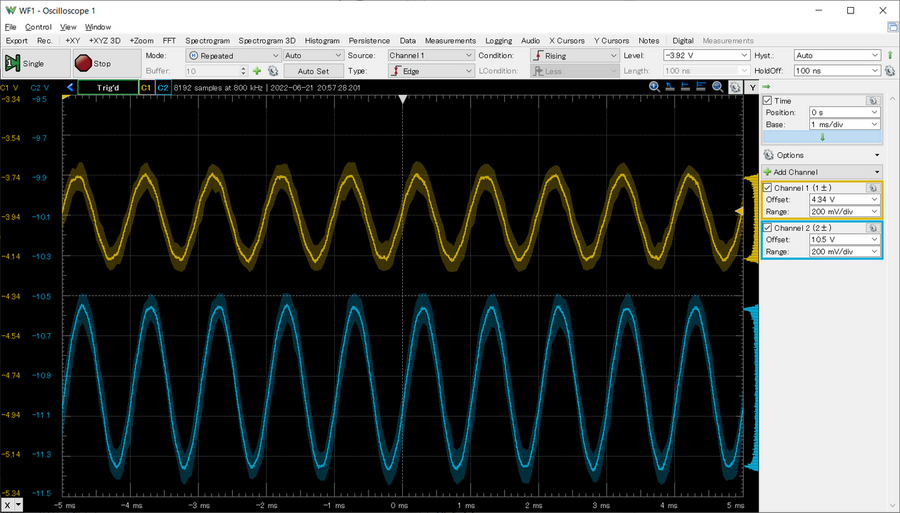The width and height of the screenshot is (900, 513).
Task: Open the trigger Source Channel 1 dropdown
Action: (x=429, y=56)
